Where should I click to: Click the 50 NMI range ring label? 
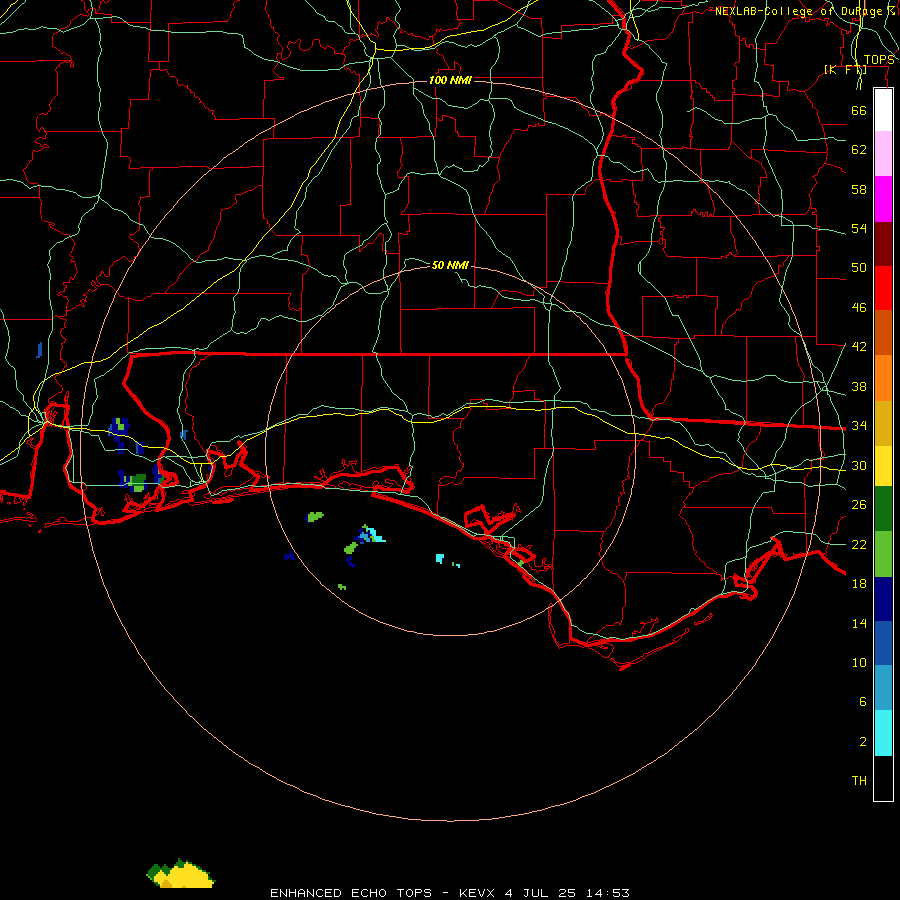point(450,265)
